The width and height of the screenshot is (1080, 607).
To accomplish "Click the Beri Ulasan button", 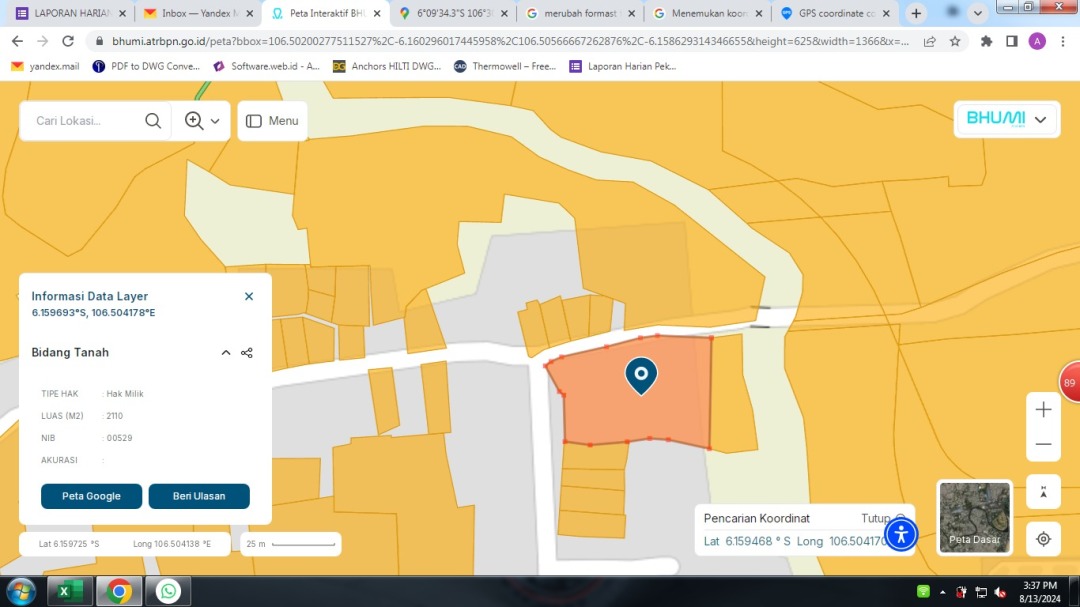I will pyautogui.click(x=199, y=496).
